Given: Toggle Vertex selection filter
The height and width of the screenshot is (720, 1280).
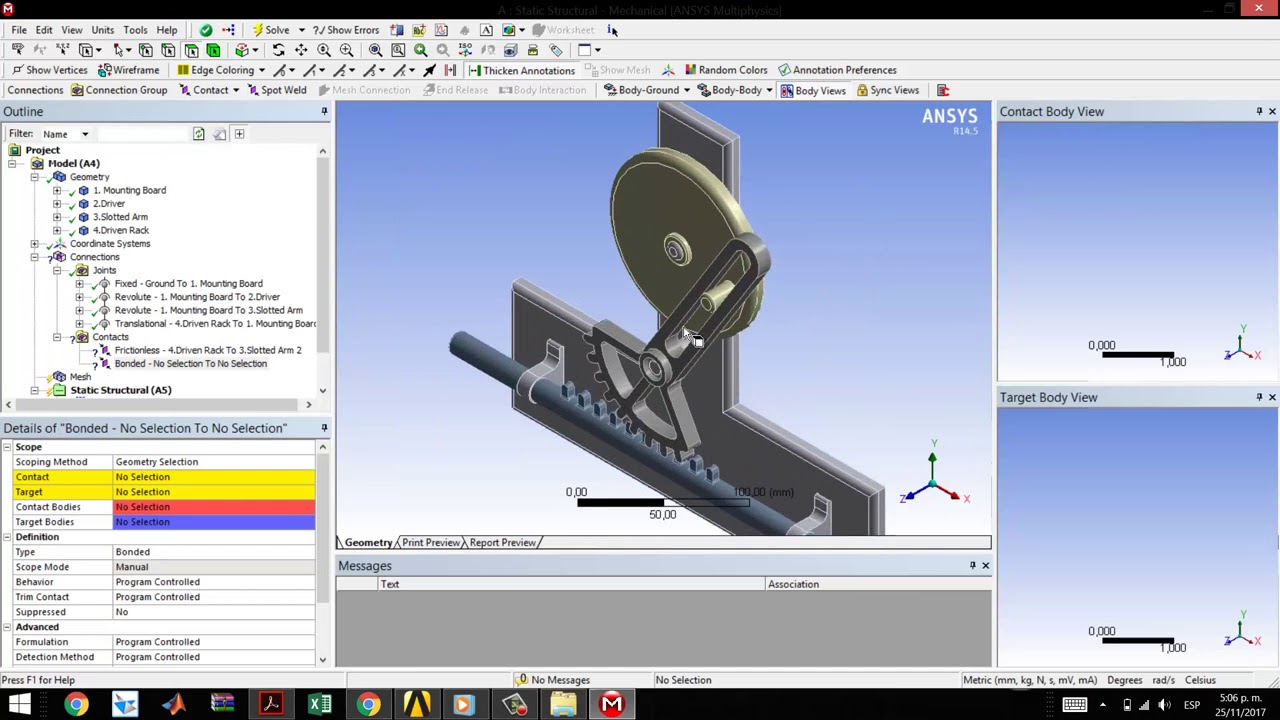Looking at the screenshot, I should point(146,50).
